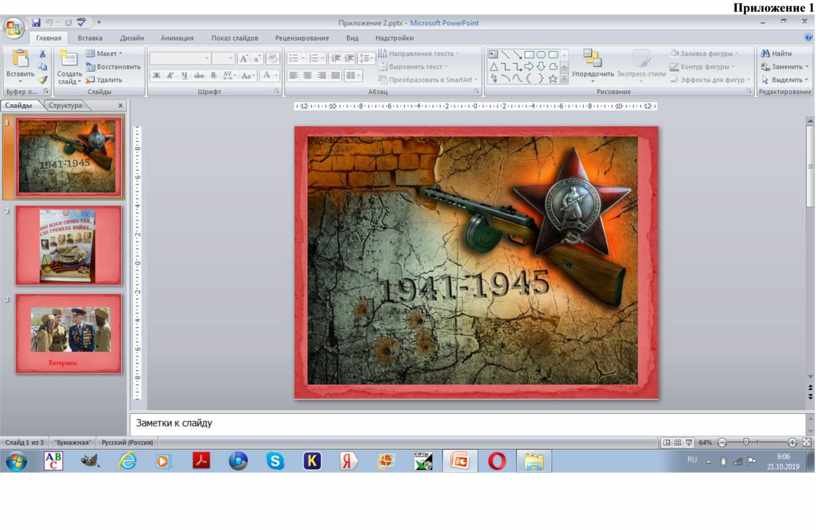Screen dimensions: 816x530
Task: Toggle Center text alignment
Action: pyautogui.click(x=308, y=76)
